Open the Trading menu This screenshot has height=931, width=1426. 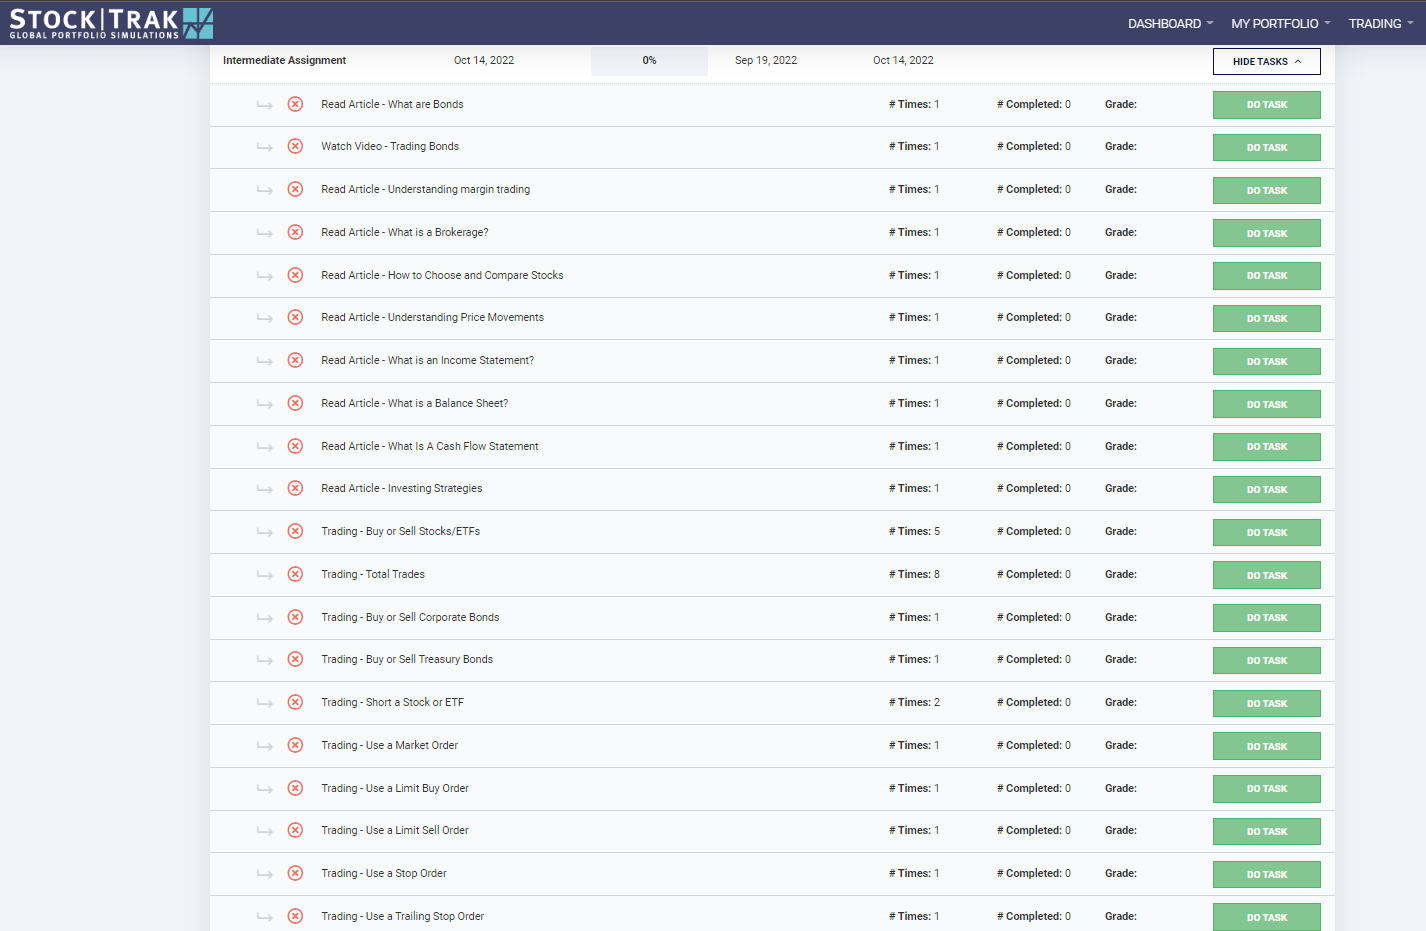[1380, 23]
